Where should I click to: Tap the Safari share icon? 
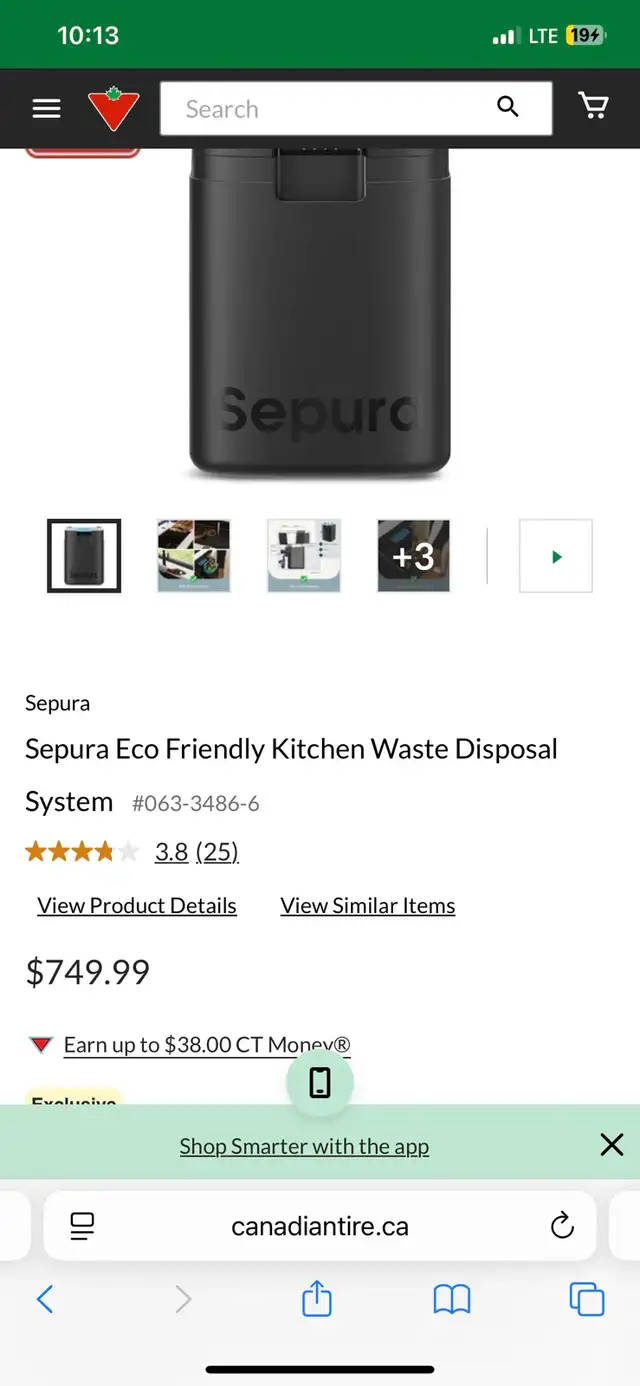coord(316,1299)
